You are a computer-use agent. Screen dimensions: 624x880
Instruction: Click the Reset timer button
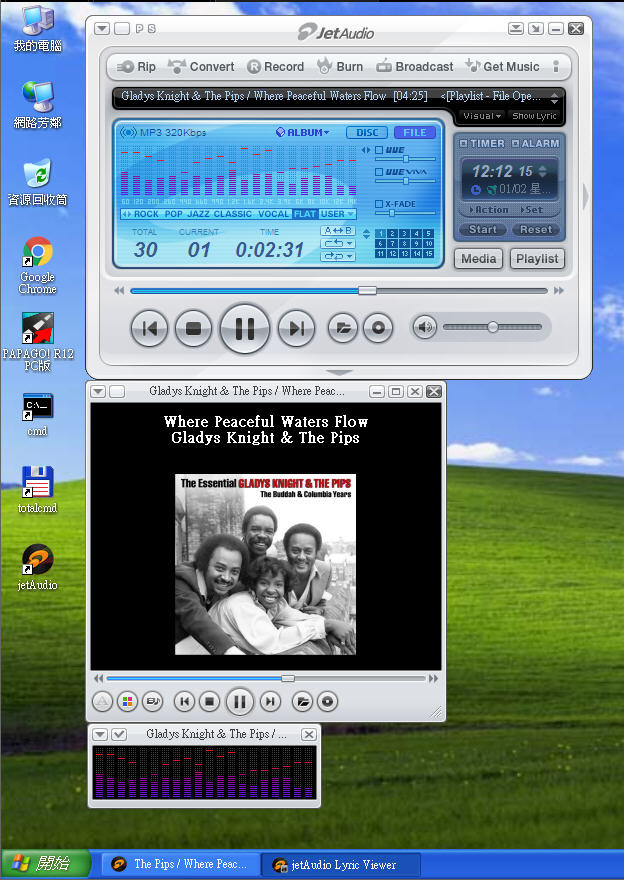click(536, 230)
